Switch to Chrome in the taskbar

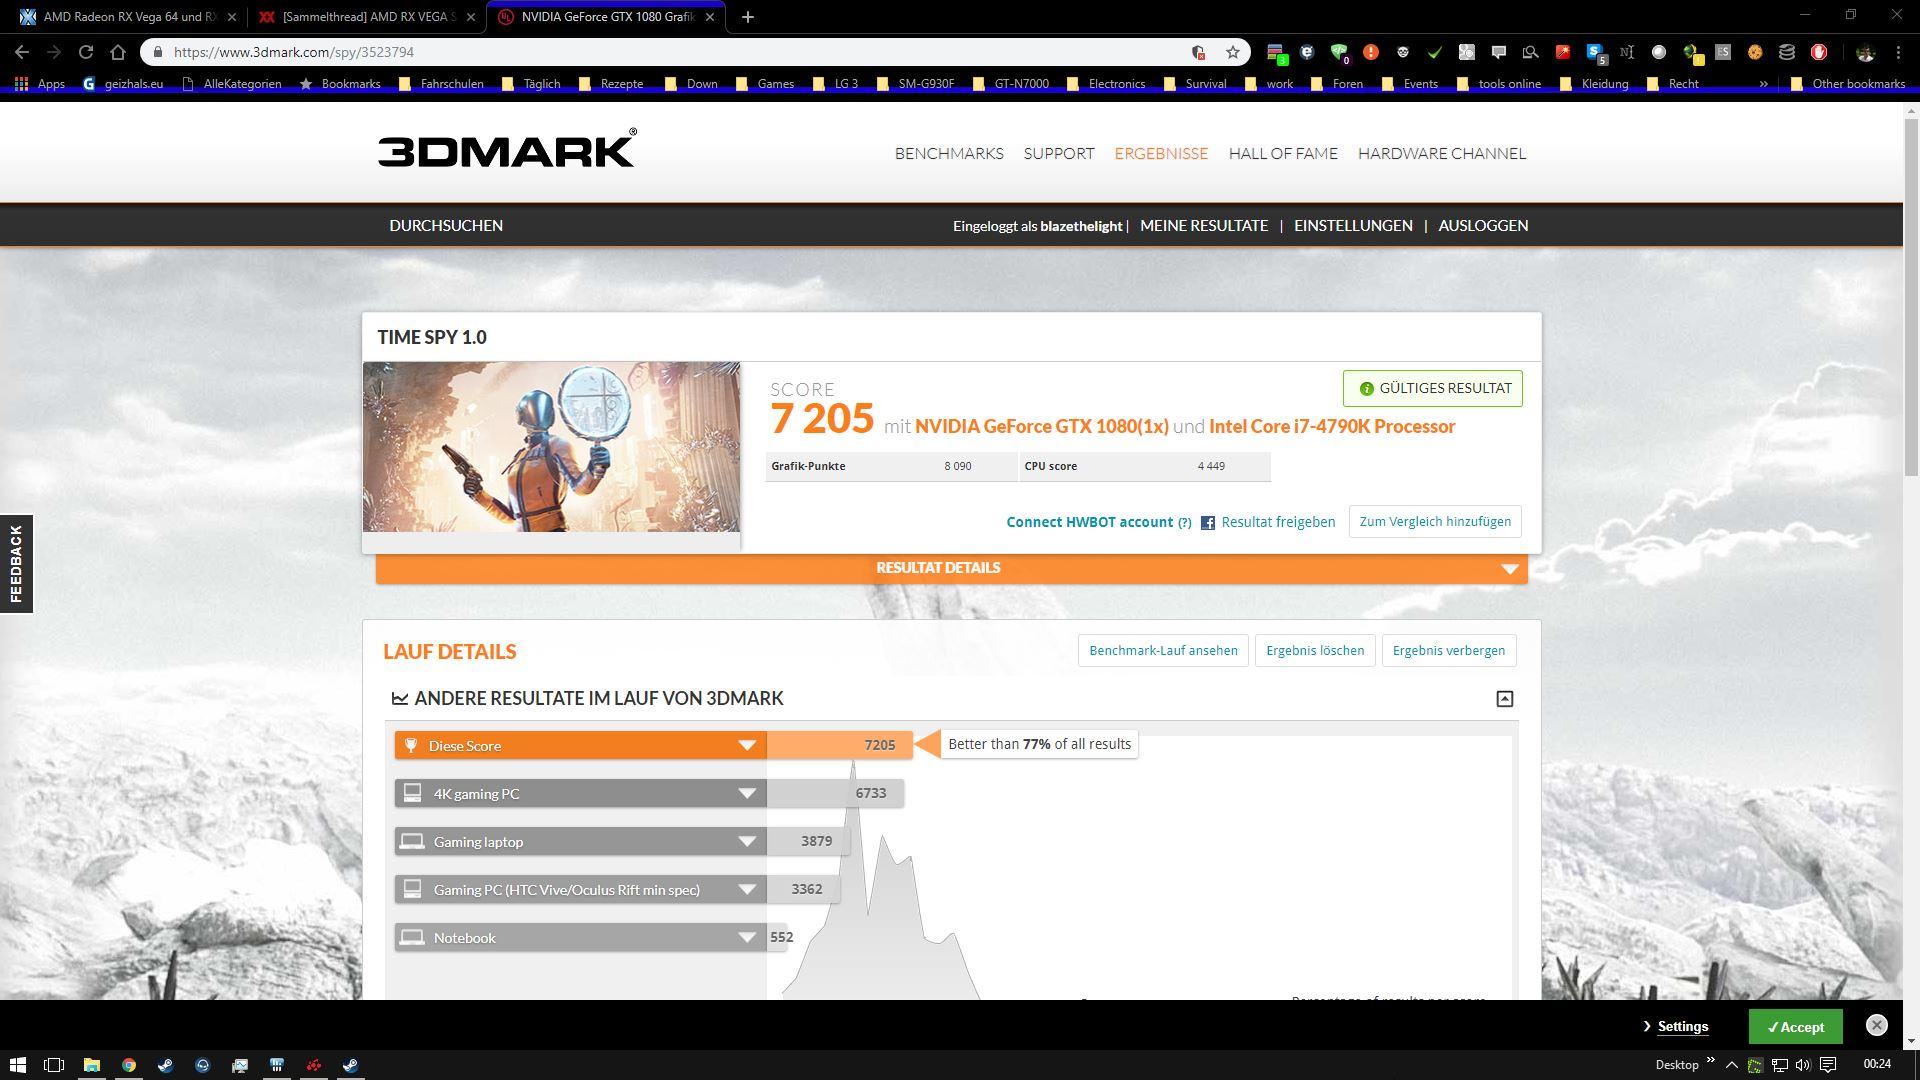click(x=128, y=1065)
